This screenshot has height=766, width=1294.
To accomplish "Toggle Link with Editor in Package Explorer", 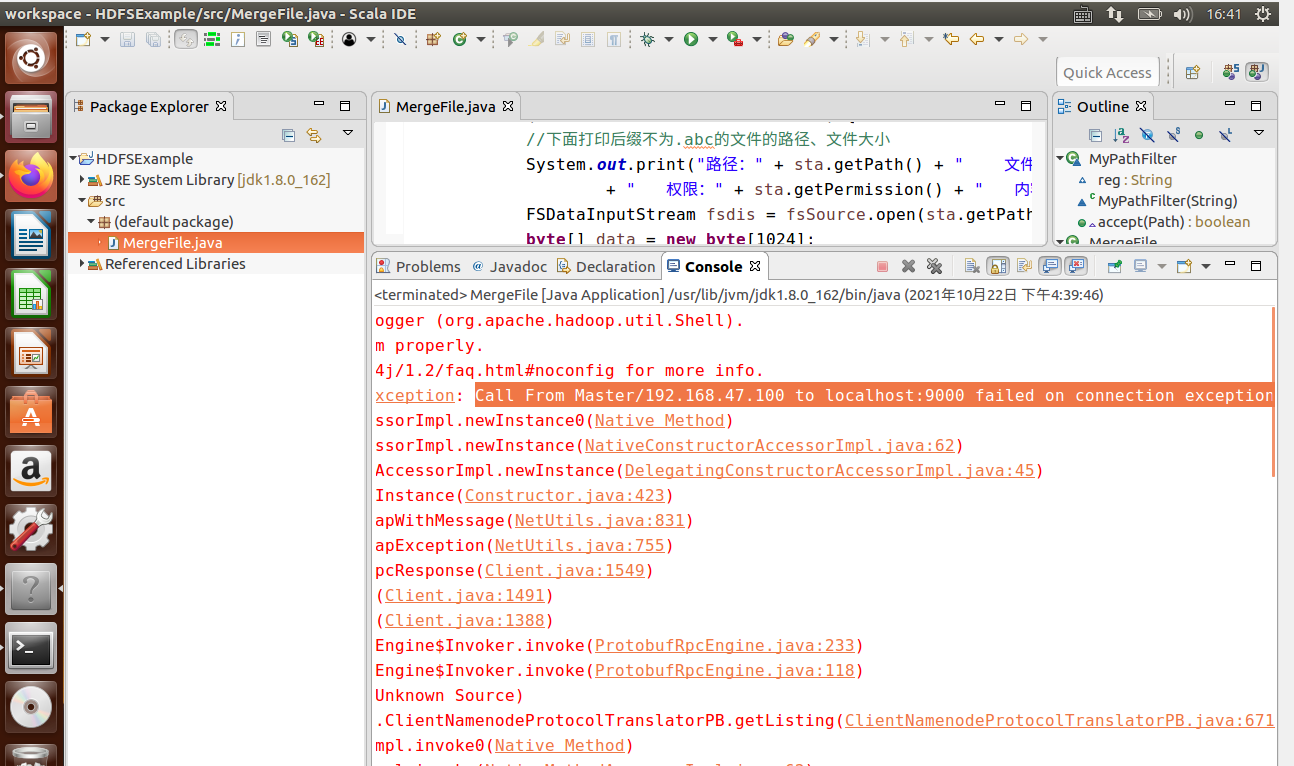I will tap(314, 135).
